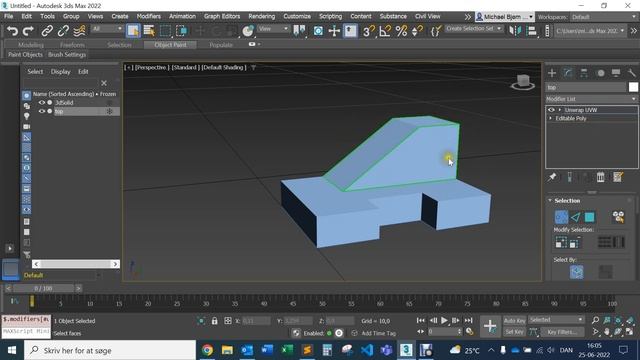Toggle the 3D Snaps button

(x=369, y=31)
